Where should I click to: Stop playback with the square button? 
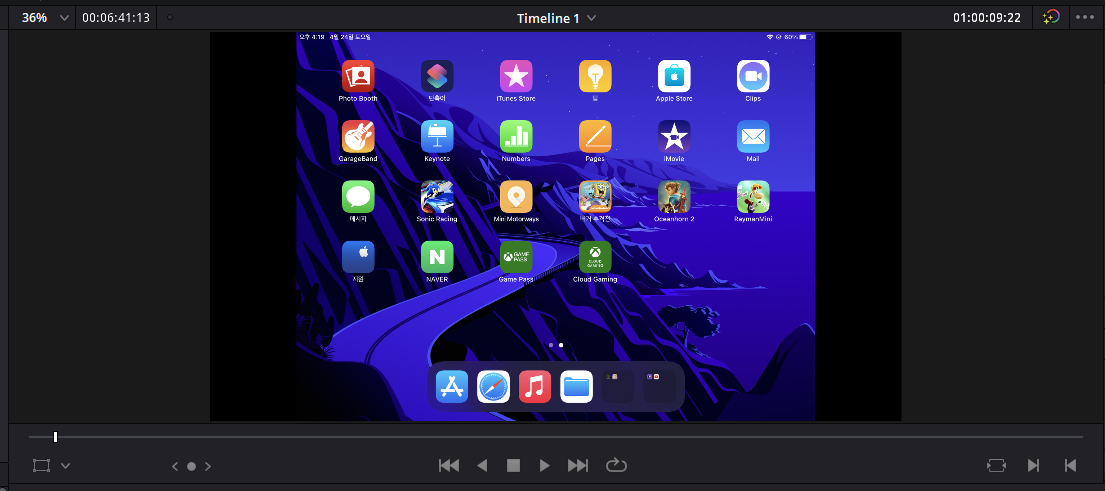tap(513, 465)
